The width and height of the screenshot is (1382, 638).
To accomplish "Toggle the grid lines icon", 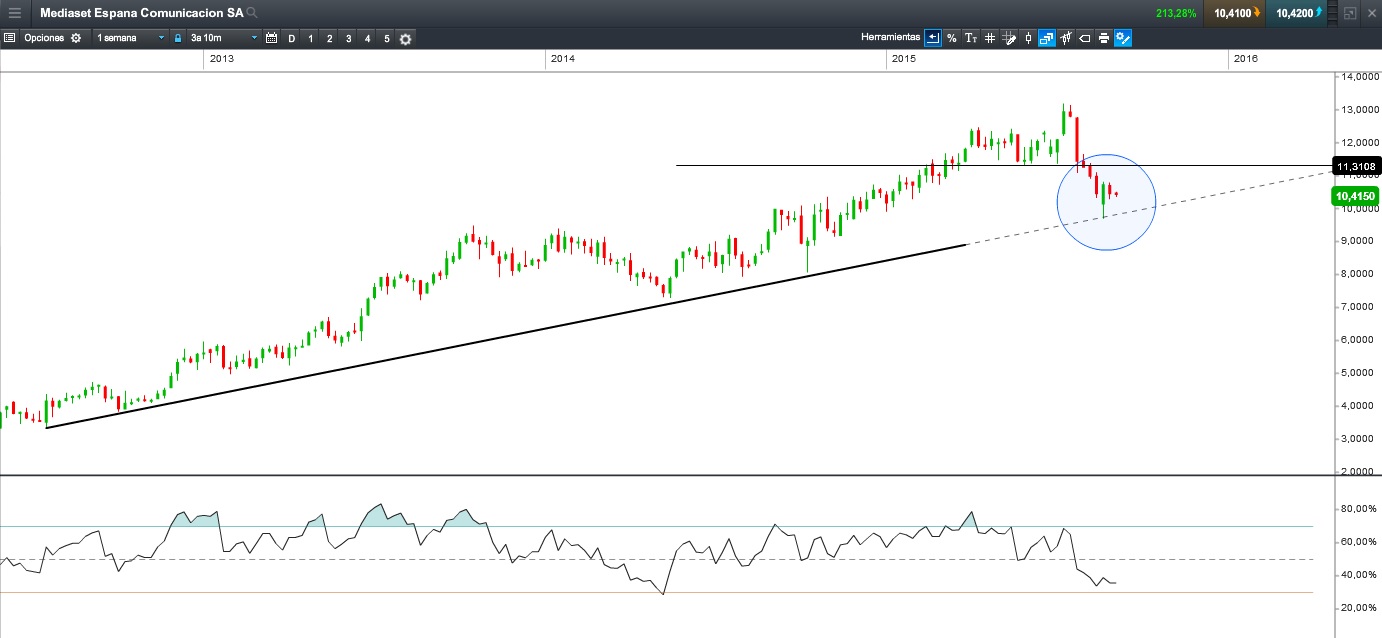I will [989, 38].
